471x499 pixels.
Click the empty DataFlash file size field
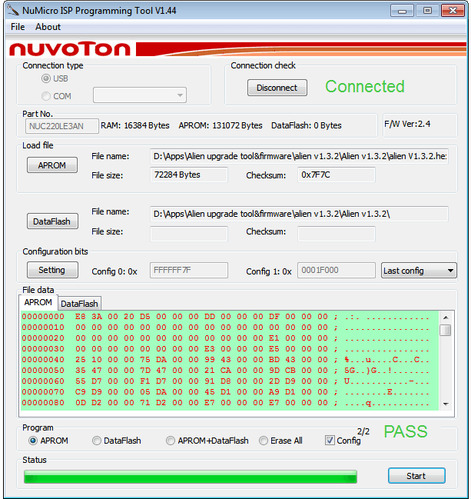pos(189,234)
